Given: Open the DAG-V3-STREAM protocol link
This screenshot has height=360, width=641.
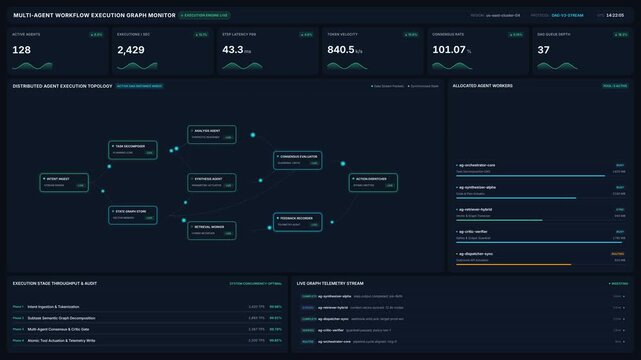Looking at the screenshot, I should point(567,16).
